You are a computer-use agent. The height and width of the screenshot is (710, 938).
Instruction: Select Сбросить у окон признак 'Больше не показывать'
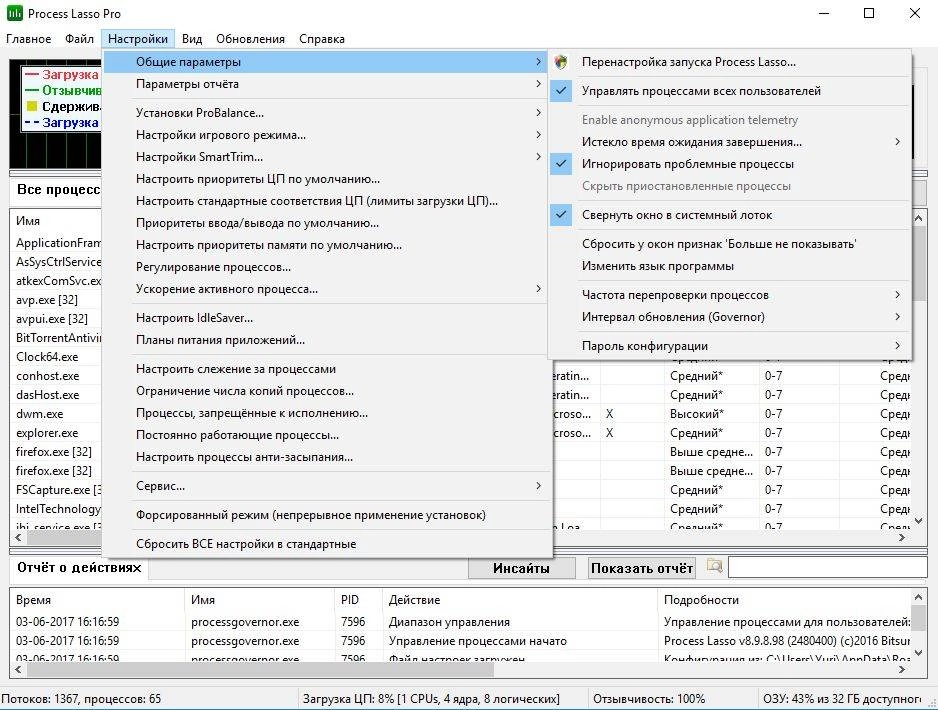point(729,244)
